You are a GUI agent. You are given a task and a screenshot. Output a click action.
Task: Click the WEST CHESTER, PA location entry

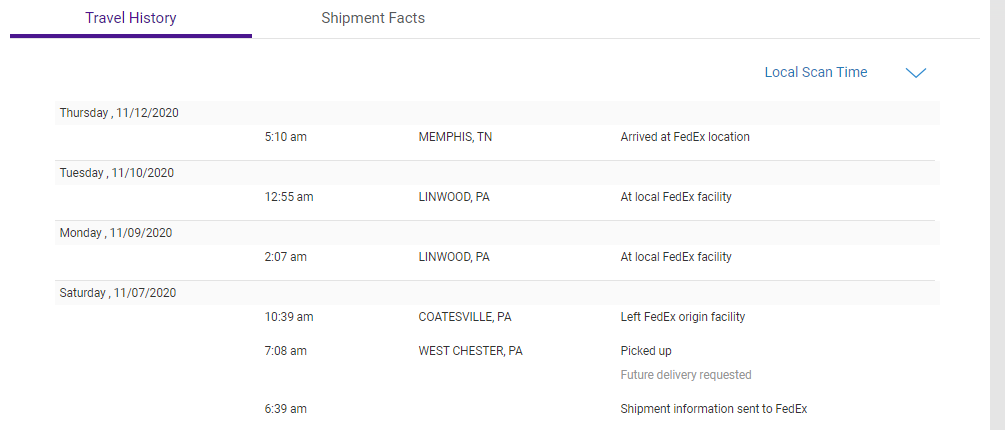pyautogui.click(x=470, y=351)
